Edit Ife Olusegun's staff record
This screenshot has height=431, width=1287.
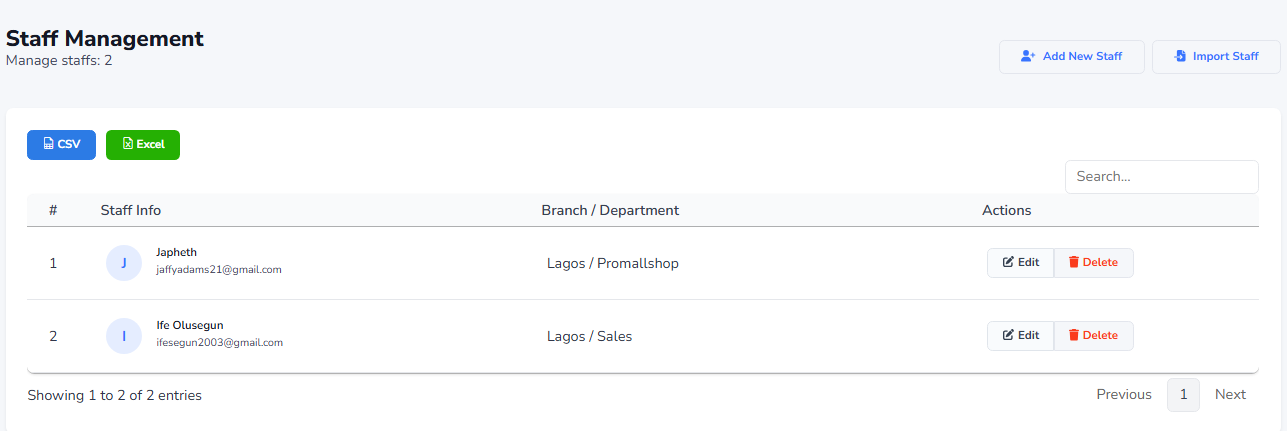click(x=1020, y=336)
